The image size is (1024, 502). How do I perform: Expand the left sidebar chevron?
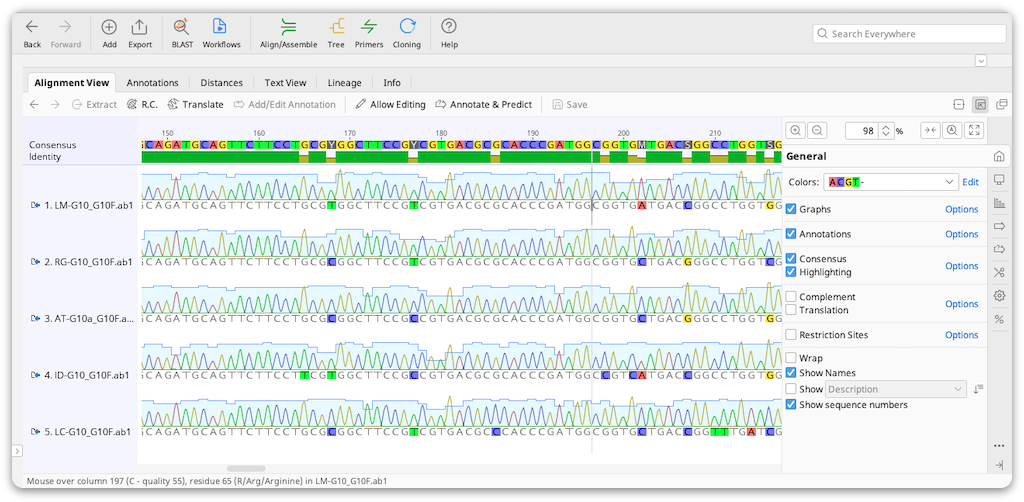[x=17, y=451]
